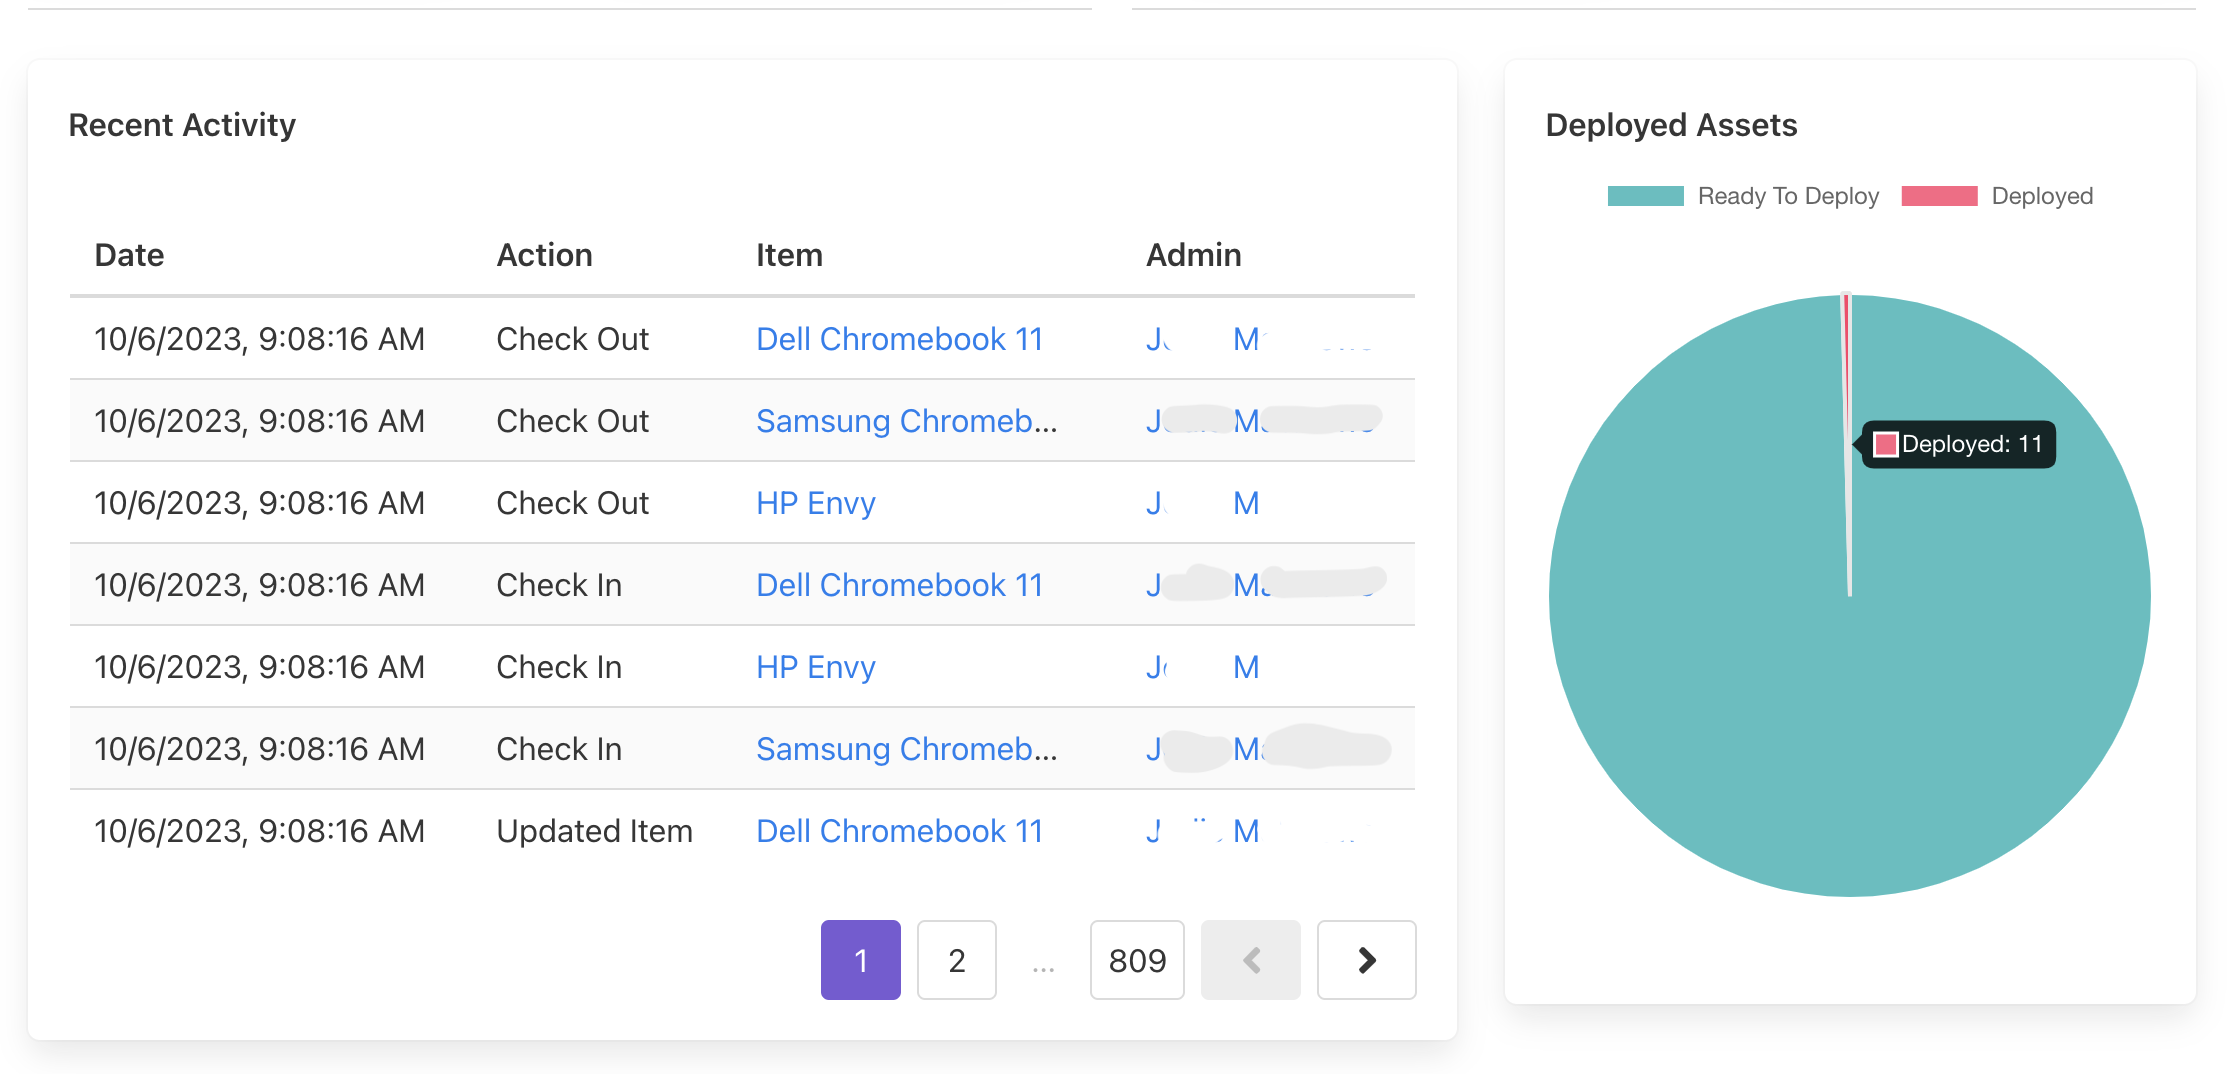
Task: Click the previous page chevron button
Action: (x=1250, y=960)
